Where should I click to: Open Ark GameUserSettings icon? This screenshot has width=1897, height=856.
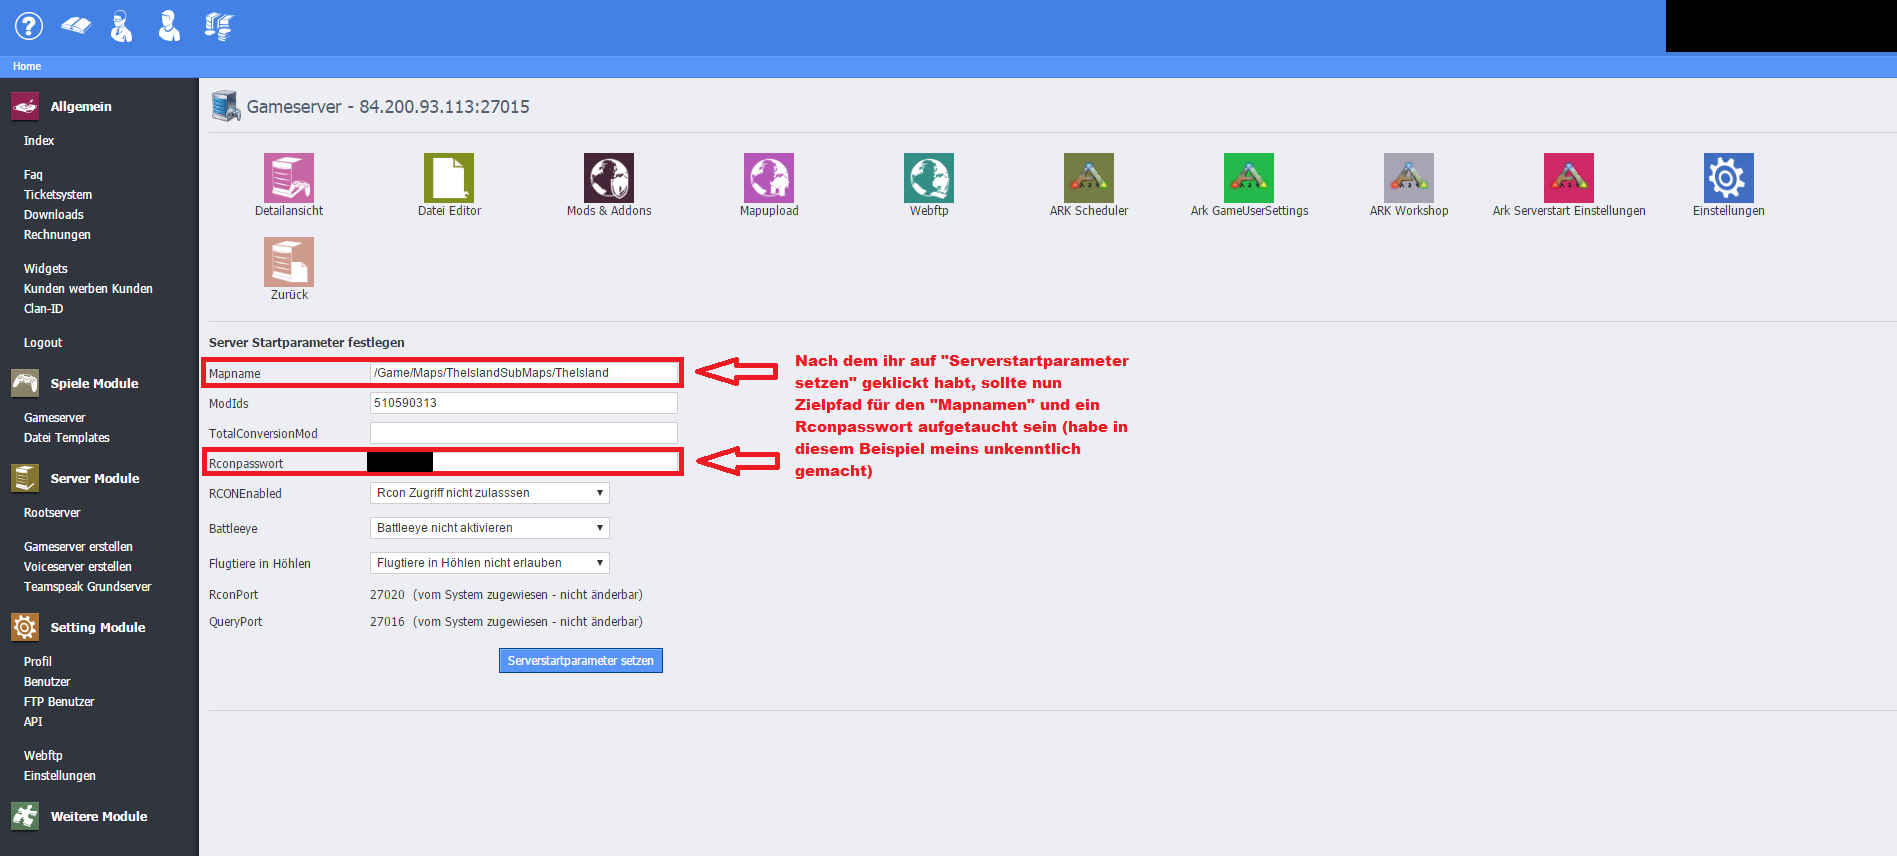point(1249,179)
